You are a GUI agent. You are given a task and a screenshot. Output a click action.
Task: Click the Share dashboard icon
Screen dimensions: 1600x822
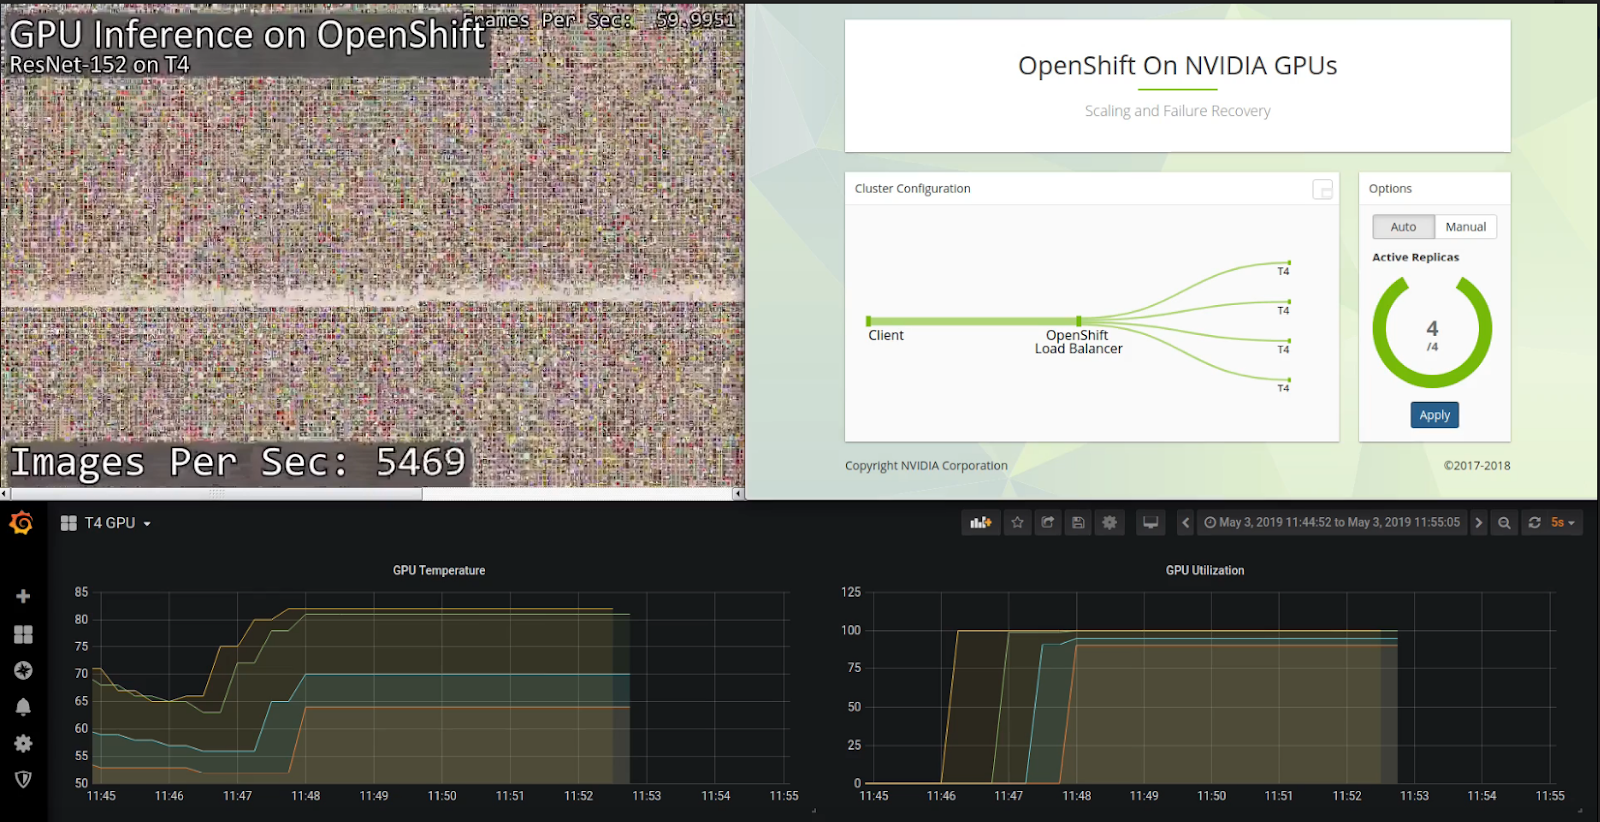click(1047, 522)
